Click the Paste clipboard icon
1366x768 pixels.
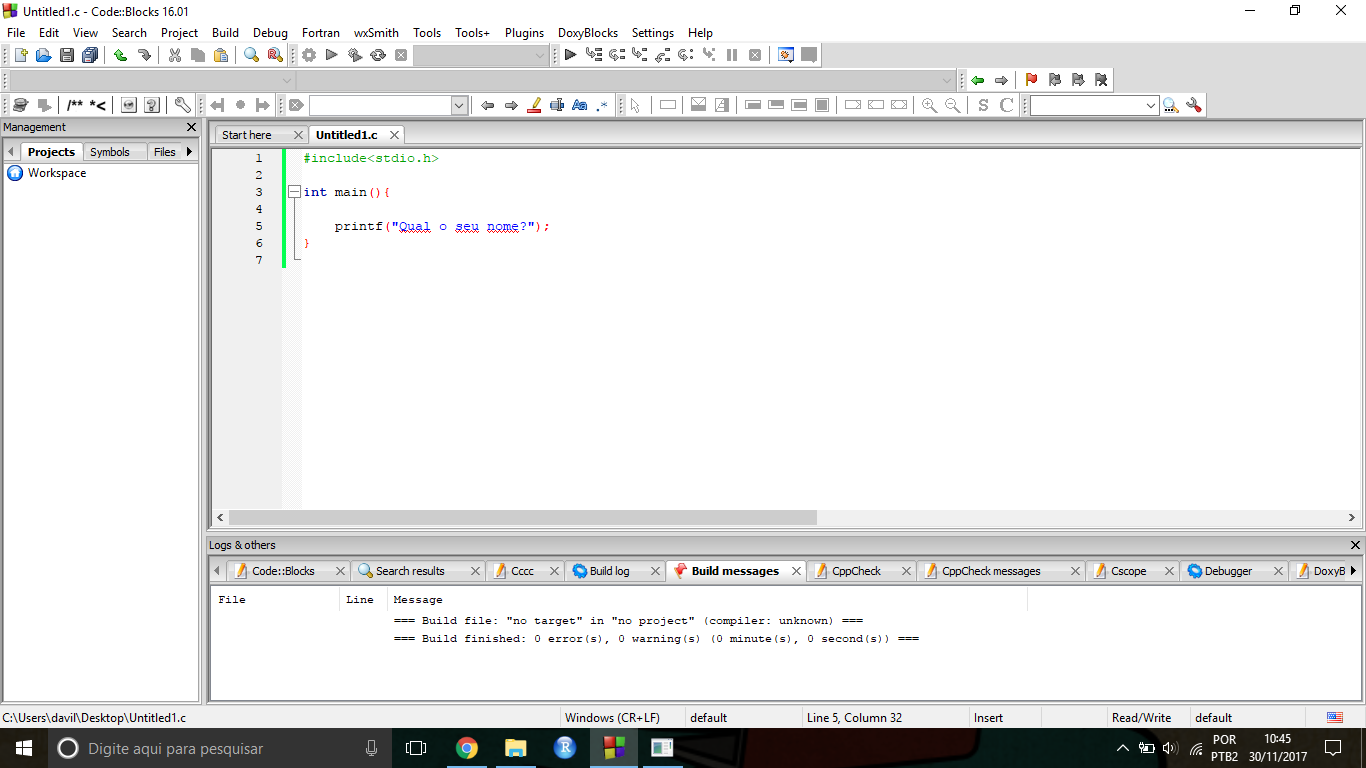(221, 55)
